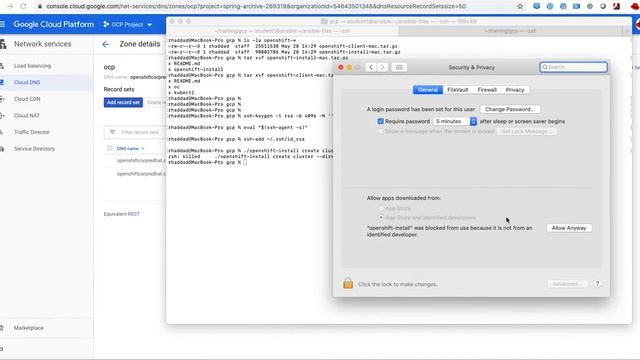Select the General tab in Security & Privacy
Viewport: 640px width, 360px height.
[x=428, y=90]
